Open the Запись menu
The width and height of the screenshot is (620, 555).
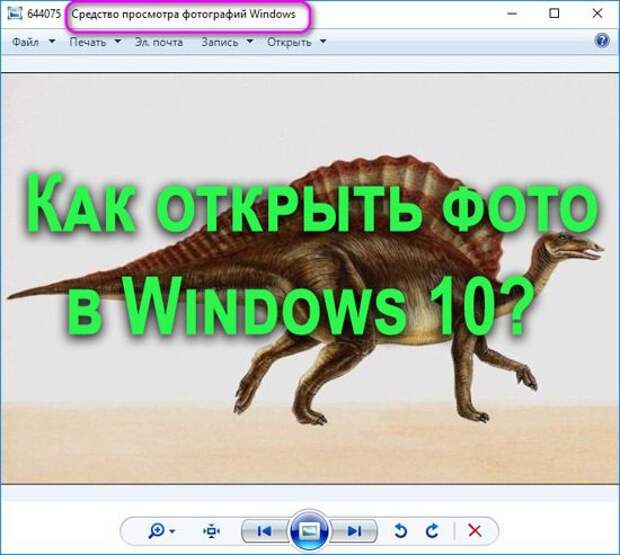click(x=220, y=42)
